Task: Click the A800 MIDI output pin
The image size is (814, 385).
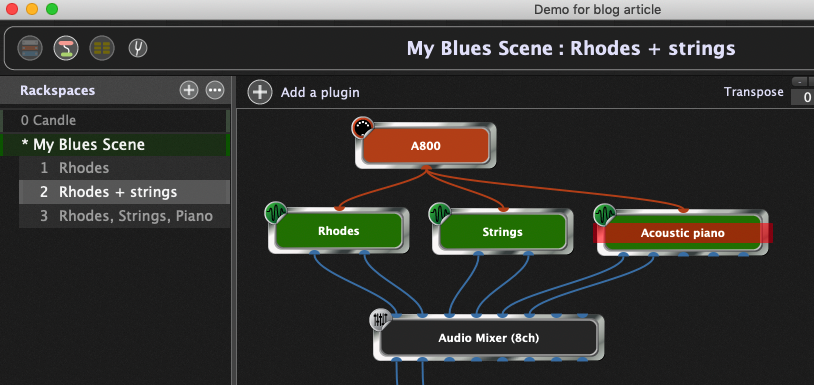Action: pos(426,169)
